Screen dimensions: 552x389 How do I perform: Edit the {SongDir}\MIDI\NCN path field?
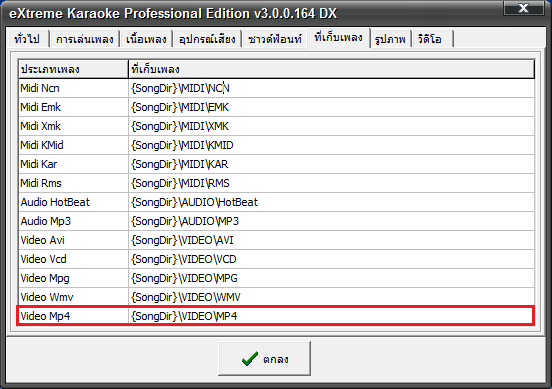pos(332,88)
